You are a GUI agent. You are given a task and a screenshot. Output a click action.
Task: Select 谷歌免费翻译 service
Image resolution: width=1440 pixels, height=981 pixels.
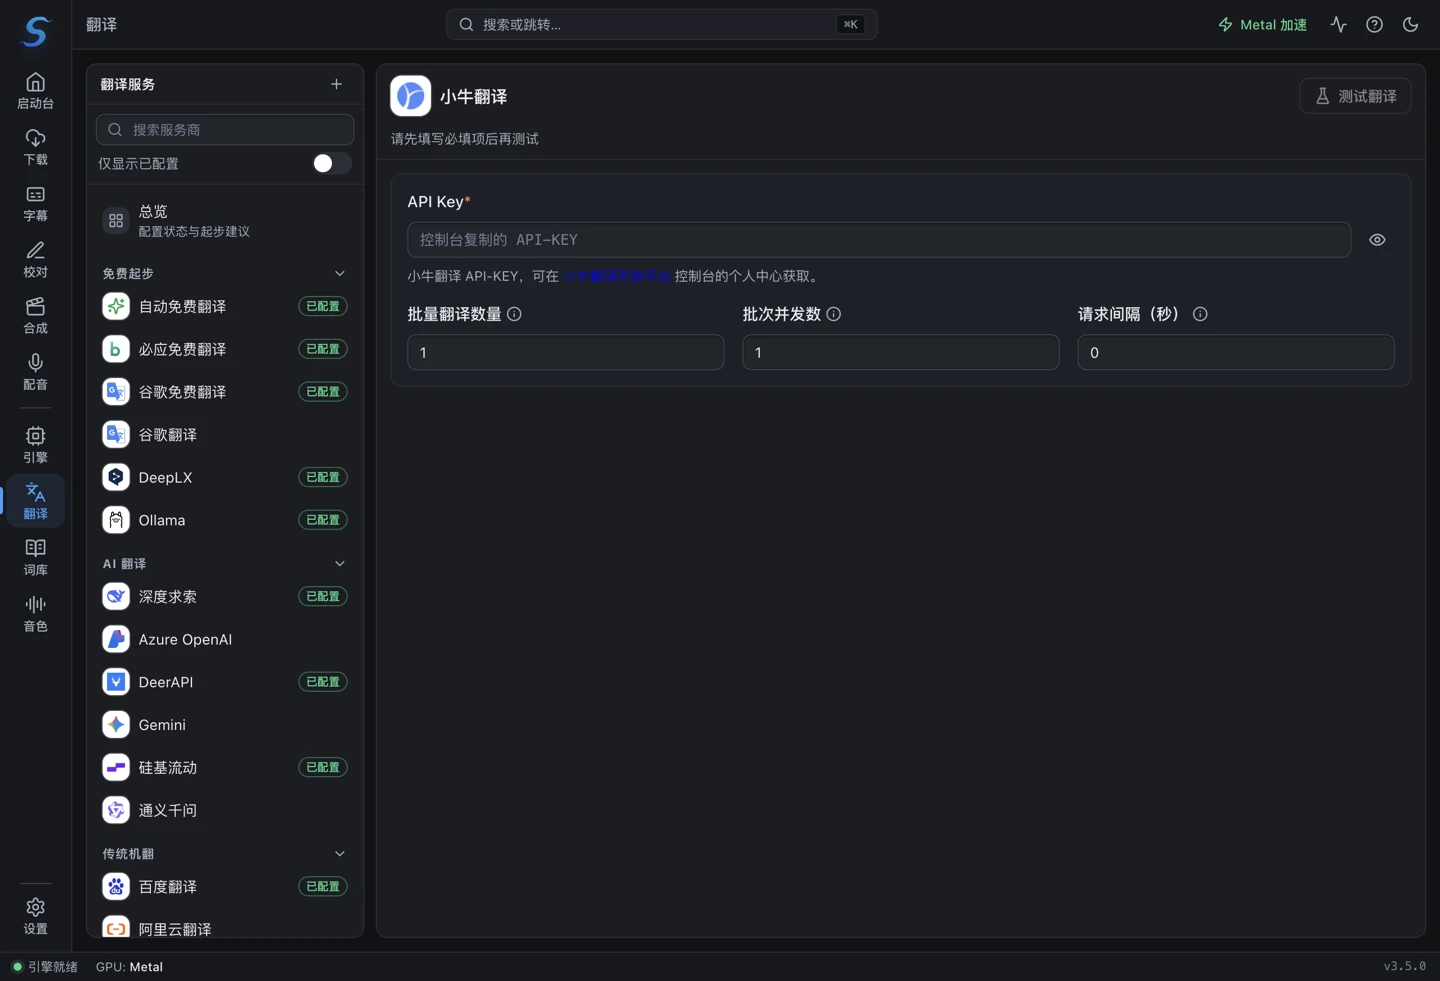click(225, 392)
